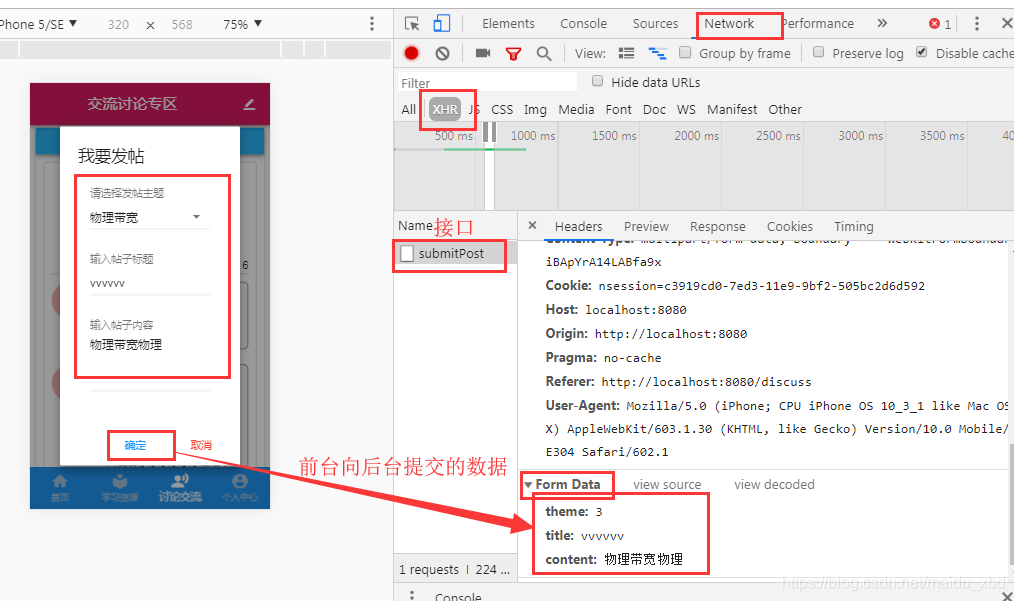This screenshot has width=1014, height=601.
Task: Filter requests by Manifest type
Action: pos(731,109)
